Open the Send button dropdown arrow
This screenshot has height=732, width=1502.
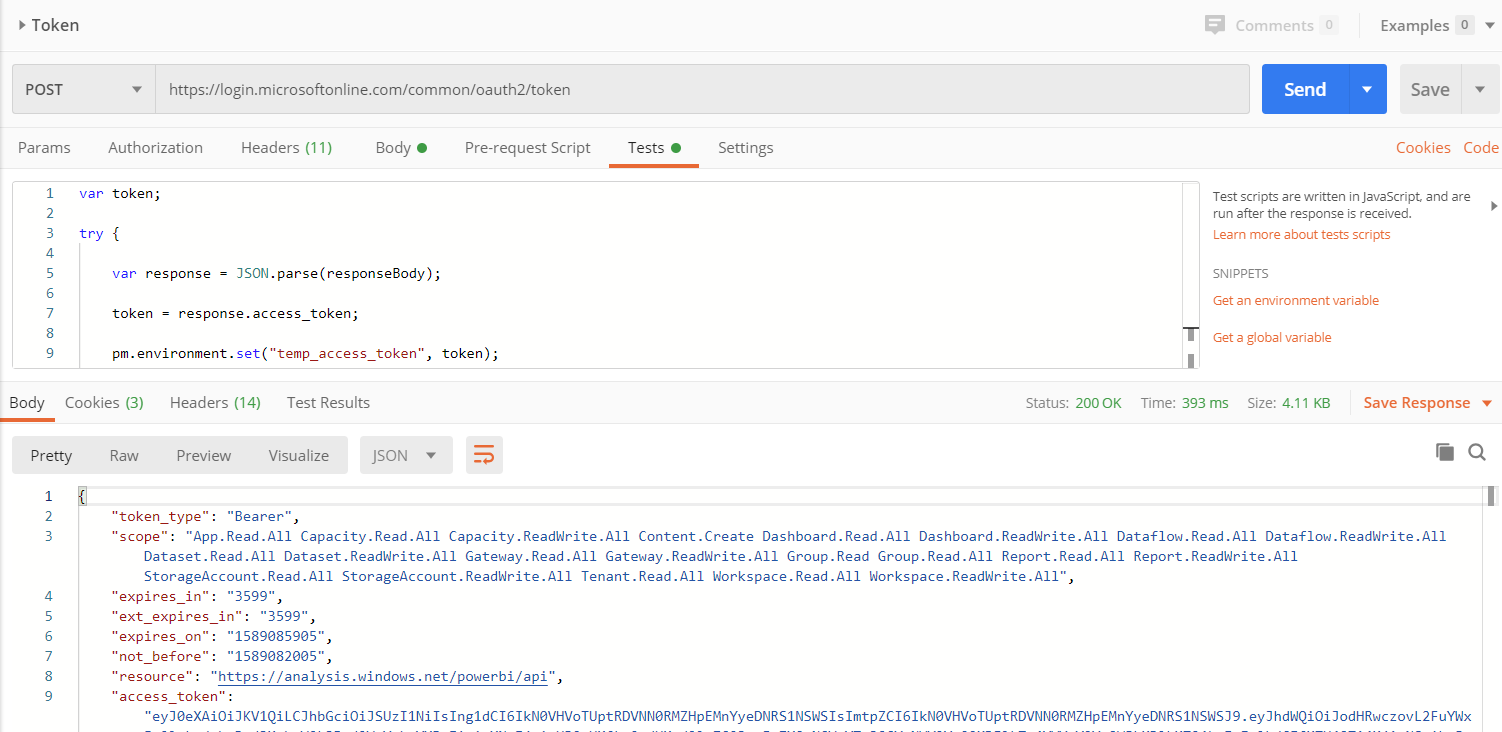click(x=1366, y=89)
